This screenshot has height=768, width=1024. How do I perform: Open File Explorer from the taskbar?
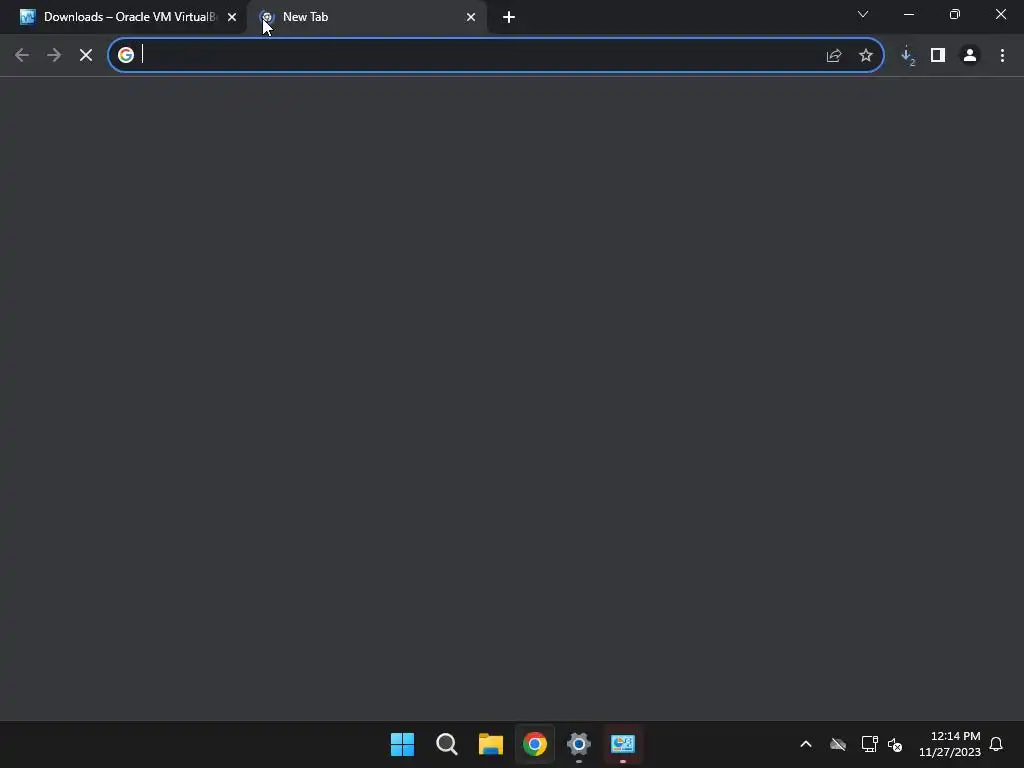pos(490,744)
